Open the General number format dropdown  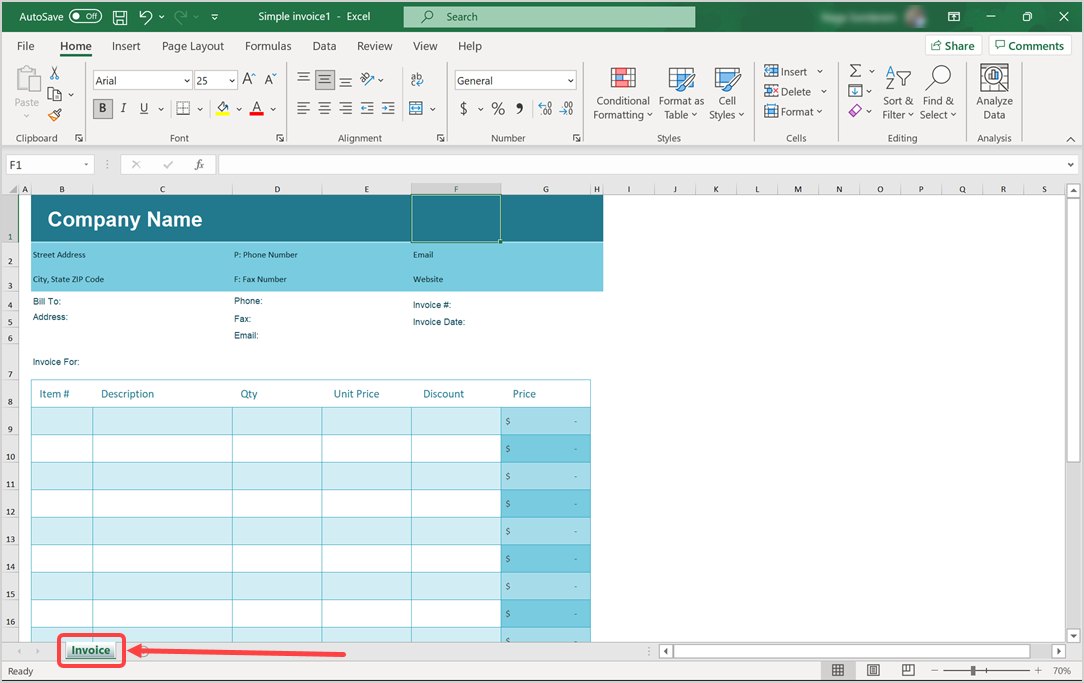pyautogui.click(x=570, y=81)
